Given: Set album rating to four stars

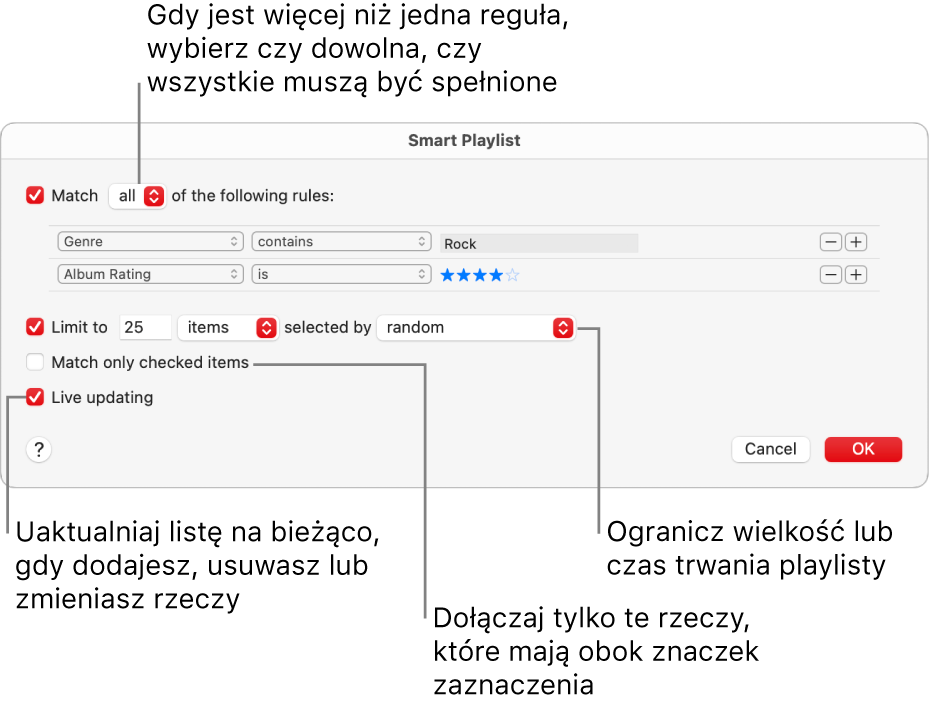Looking at the screenshot, I should (x=495, y=275).
